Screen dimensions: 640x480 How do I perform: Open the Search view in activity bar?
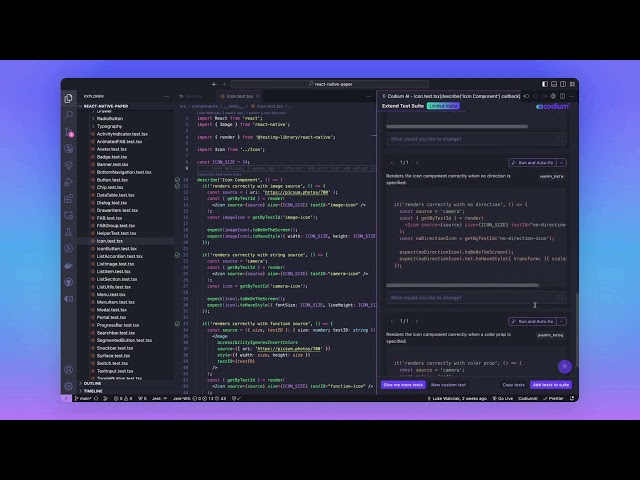69,115
